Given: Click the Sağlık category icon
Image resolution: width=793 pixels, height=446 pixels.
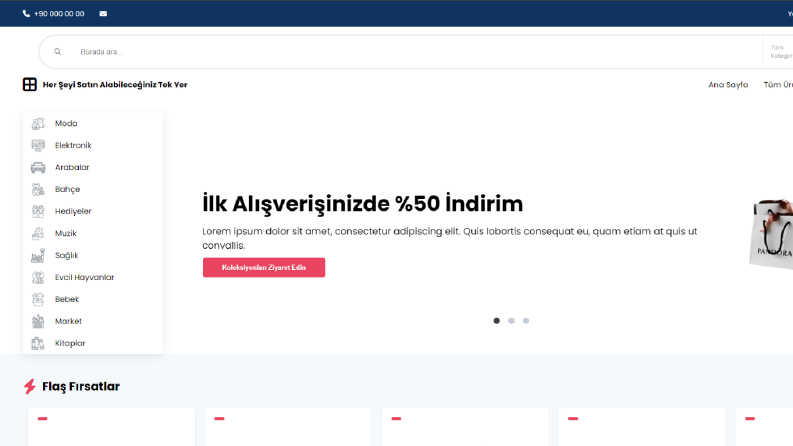Looking at the screenshot, I should pos(38,255).
